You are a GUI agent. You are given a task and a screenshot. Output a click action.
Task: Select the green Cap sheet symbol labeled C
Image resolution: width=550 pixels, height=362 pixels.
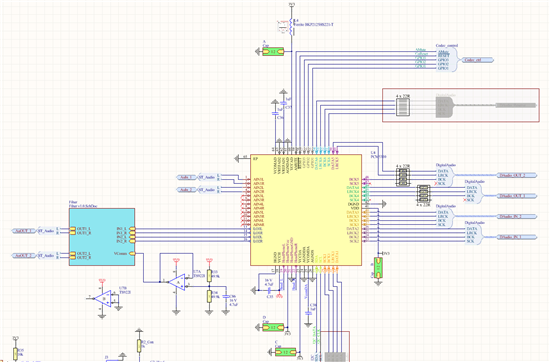click(286, 351)
